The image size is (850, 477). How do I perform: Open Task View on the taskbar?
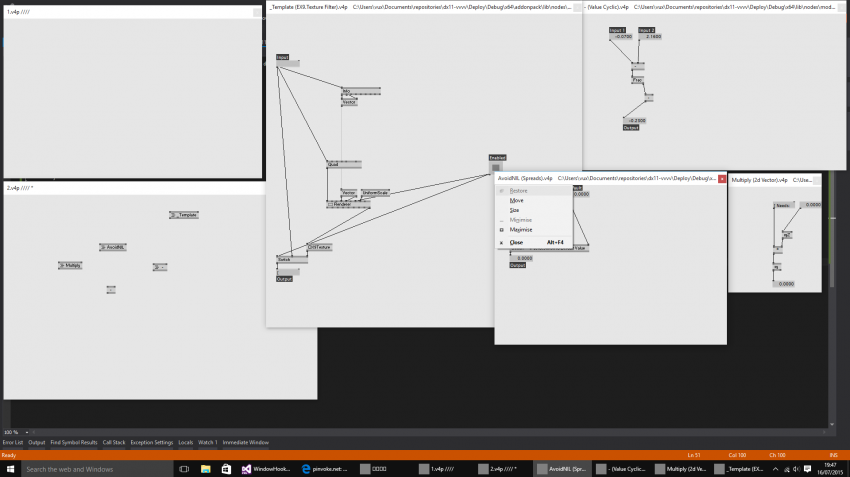click(x=184, y=468)
